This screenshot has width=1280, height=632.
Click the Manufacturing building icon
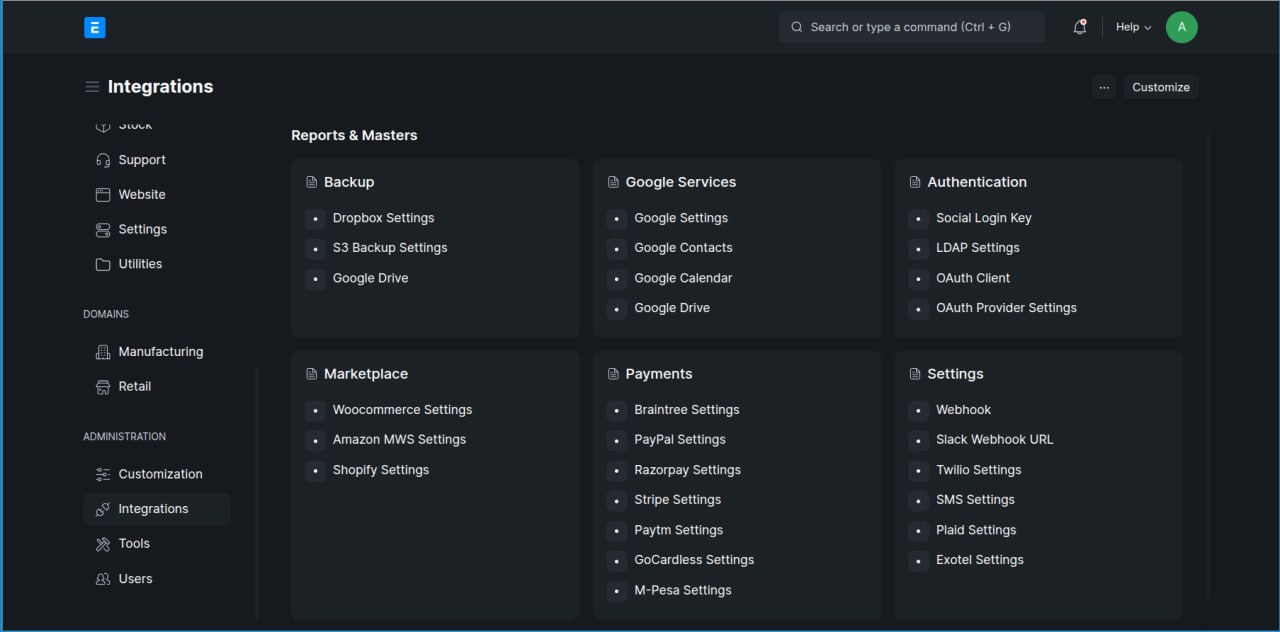click(103, 352)
